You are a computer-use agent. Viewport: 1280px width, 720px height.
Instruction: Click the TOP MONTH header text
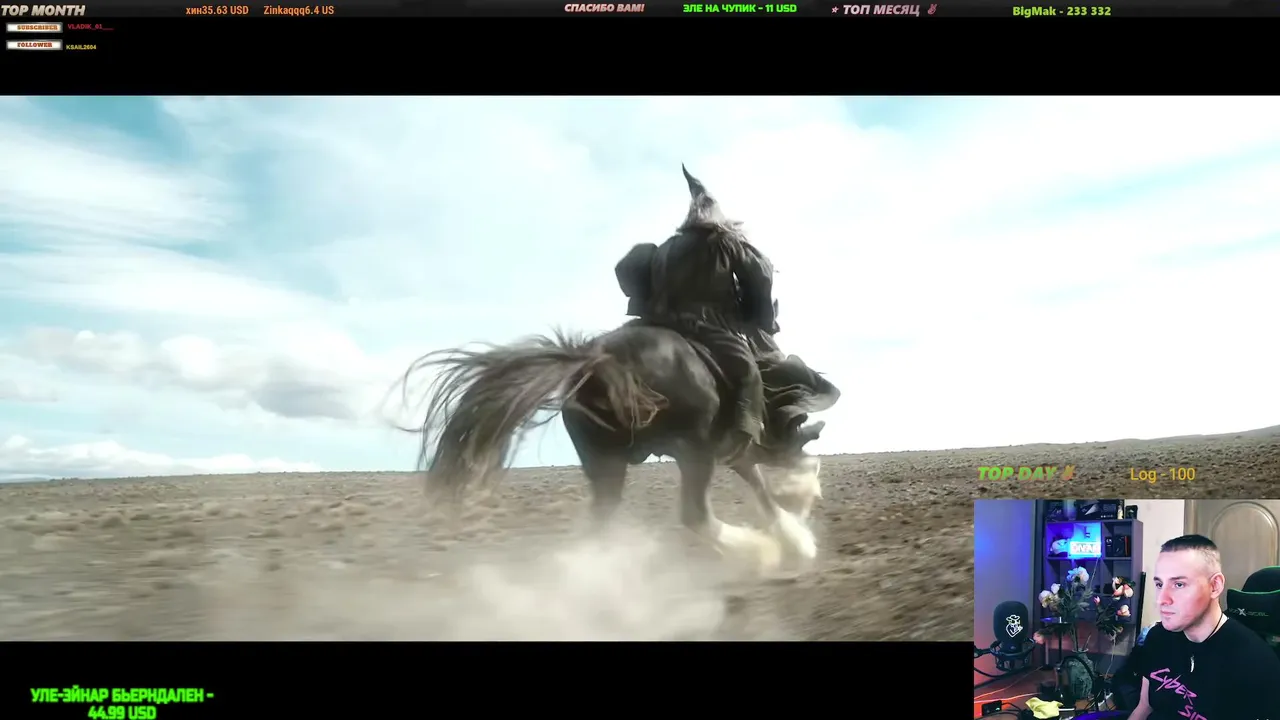[43, 10]
